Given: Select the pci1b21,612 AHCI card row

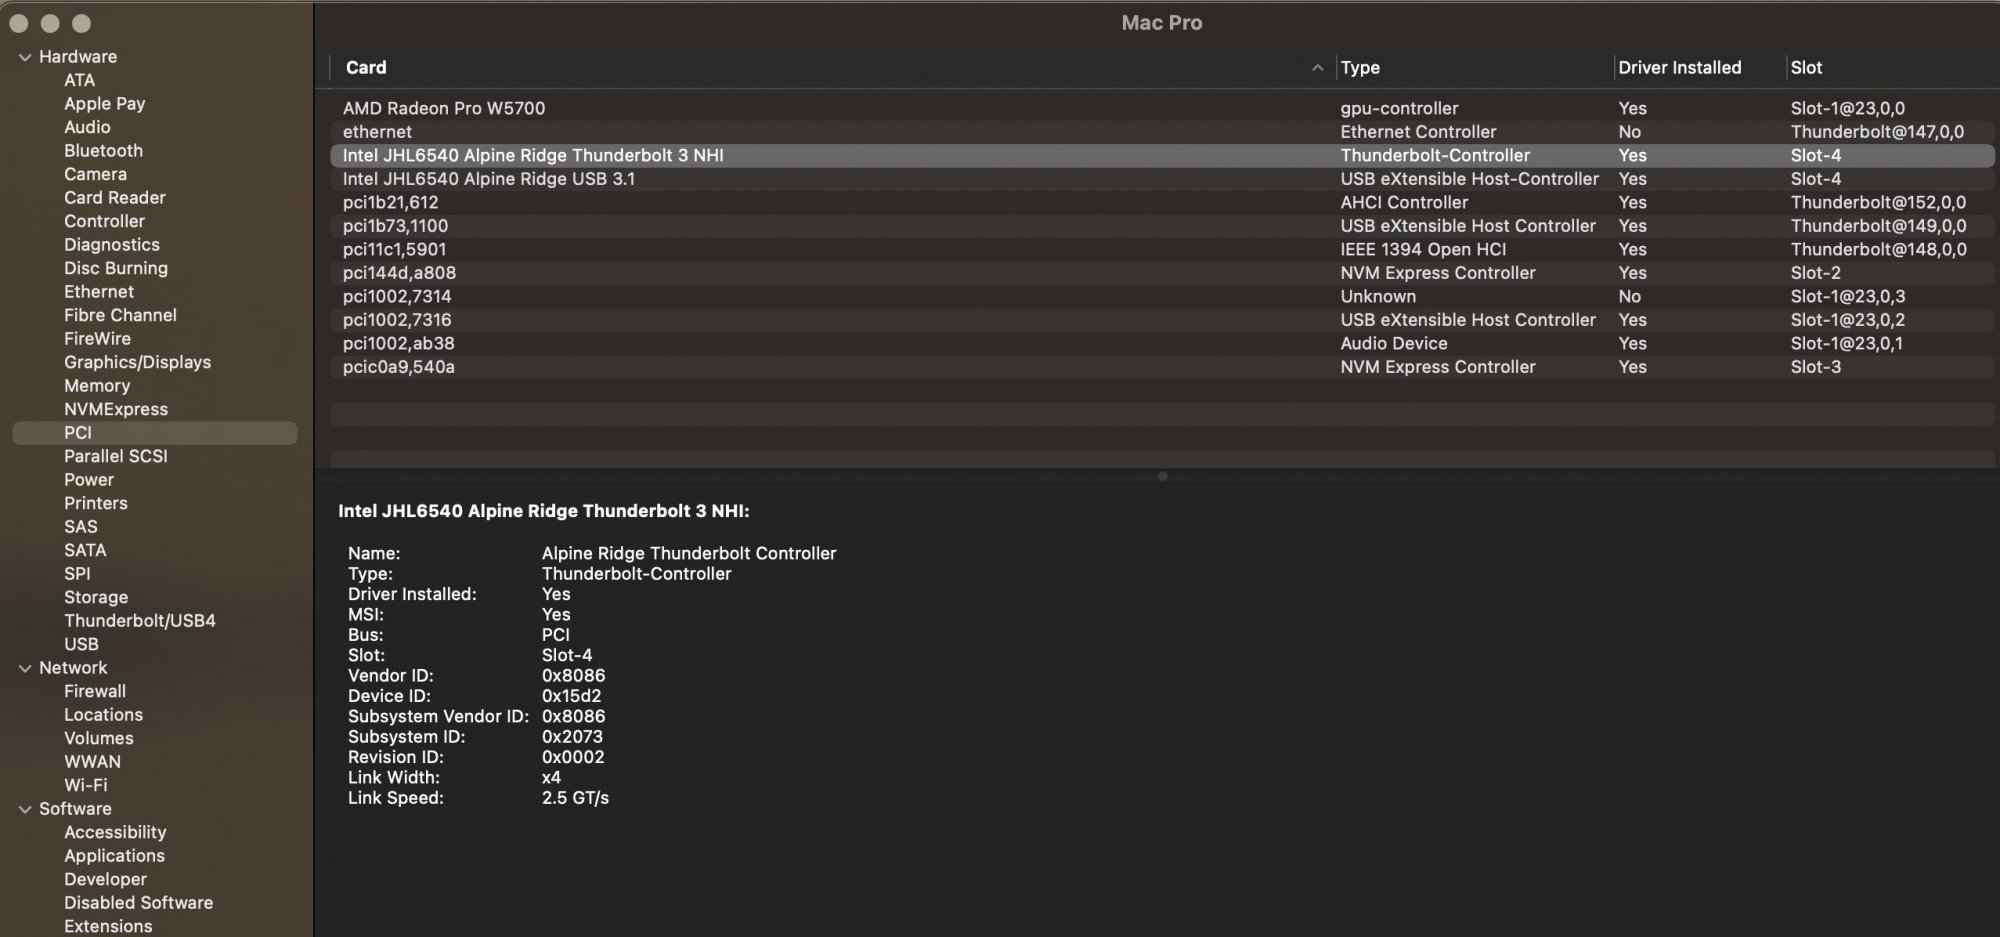Looking at the screenshot, I should coord(1162,202).
